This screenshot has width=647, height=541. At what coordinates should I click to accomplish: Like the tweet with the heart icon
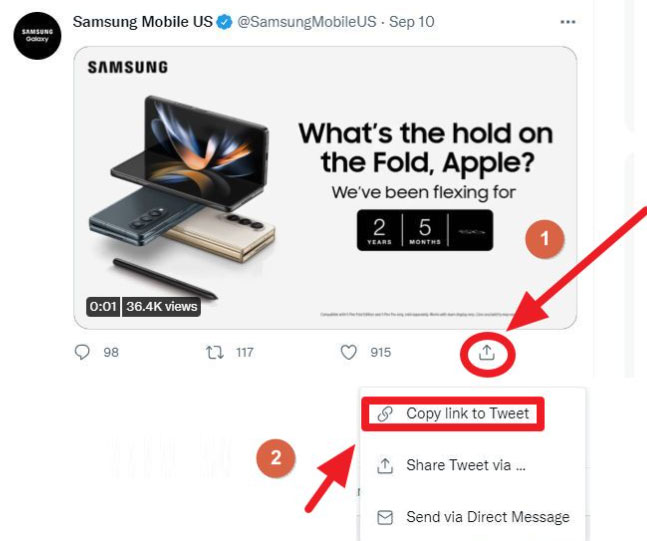tap(349, 352)
